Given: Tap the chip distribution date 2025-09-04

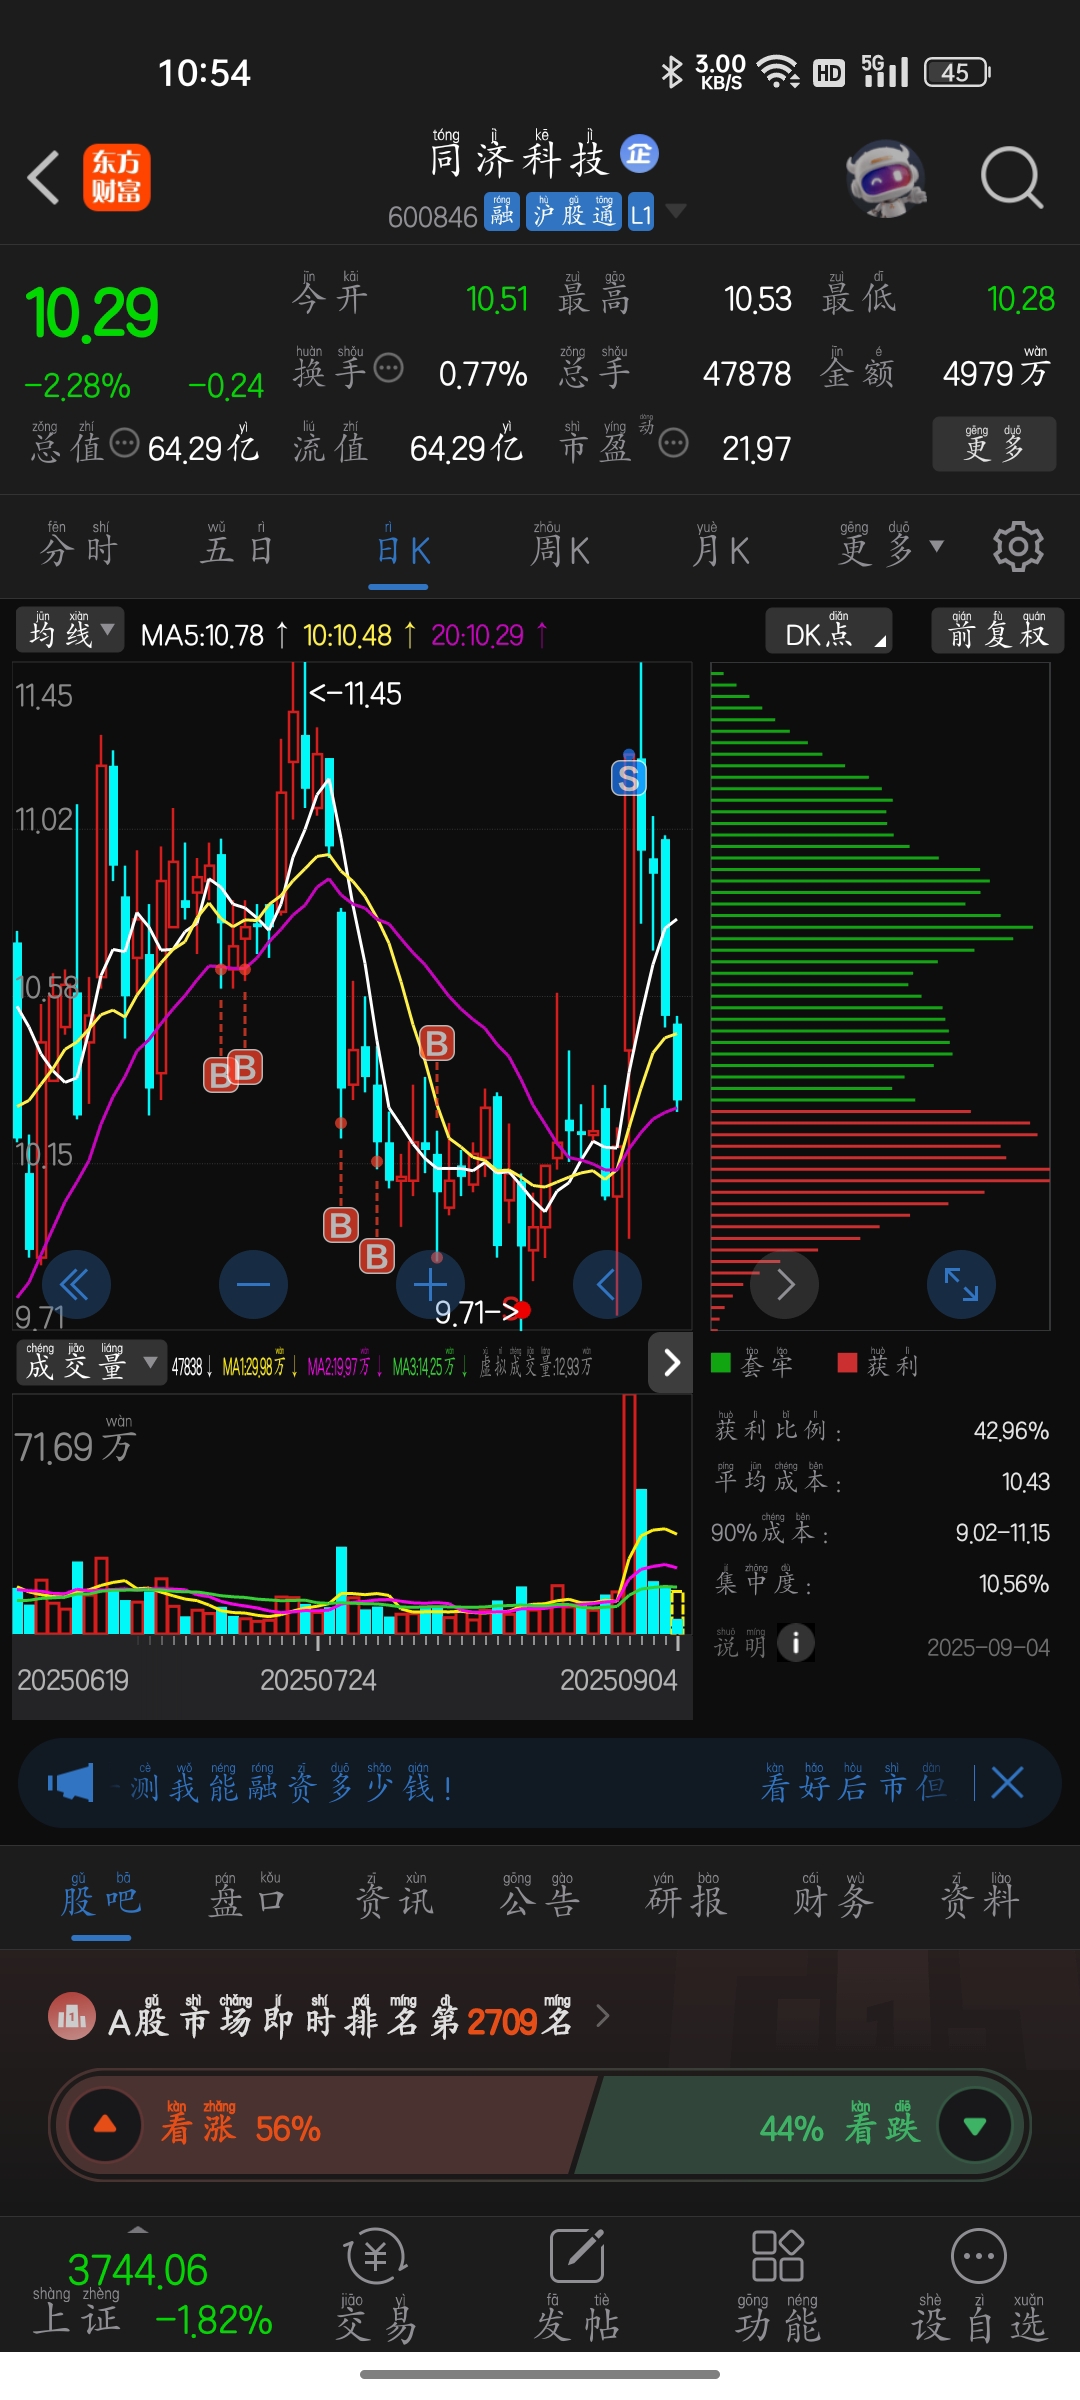Looking at the screenshot, I should pyautogui.click(x=988, y=1647).
